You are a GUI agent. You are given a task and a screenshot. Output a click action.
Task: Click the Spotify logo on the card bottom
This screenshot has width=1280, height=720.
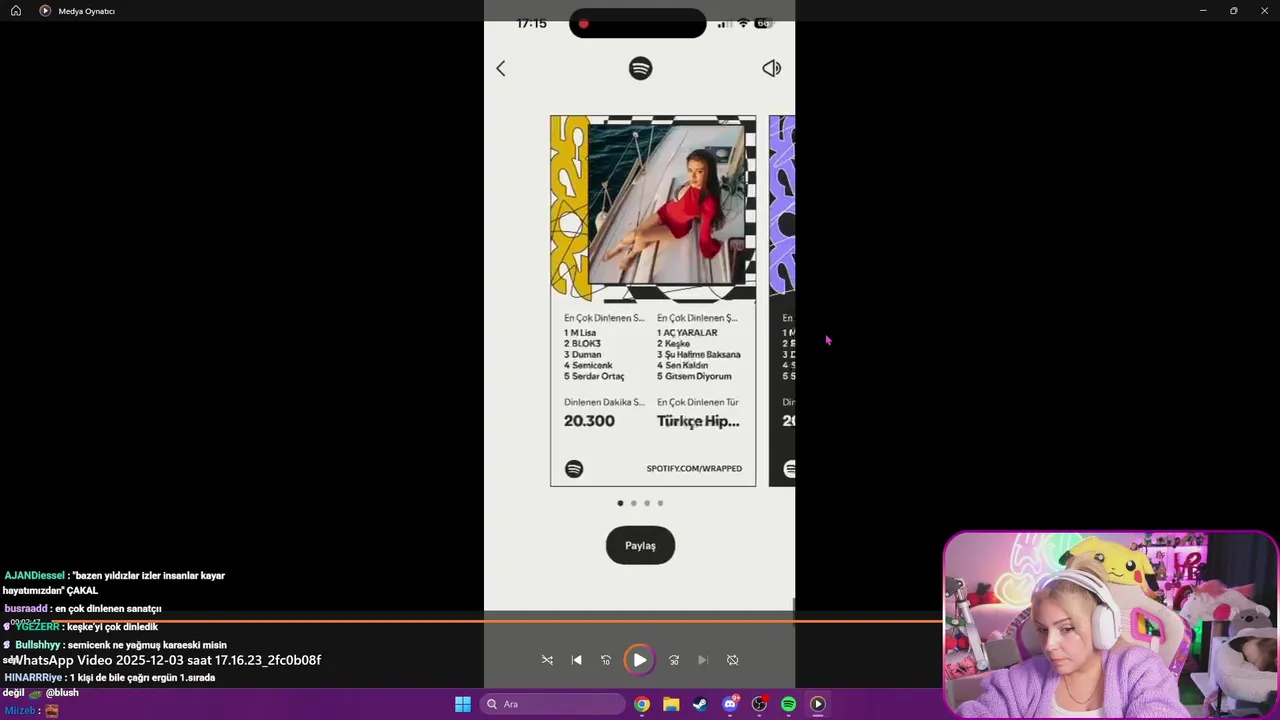574,469
